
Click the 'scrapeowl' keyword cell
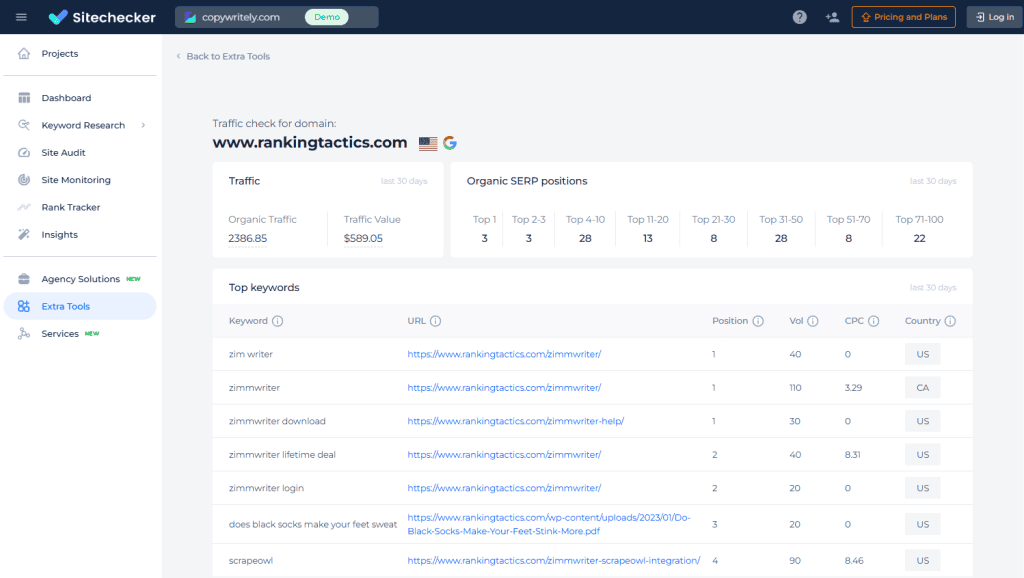tap(251, 560)
